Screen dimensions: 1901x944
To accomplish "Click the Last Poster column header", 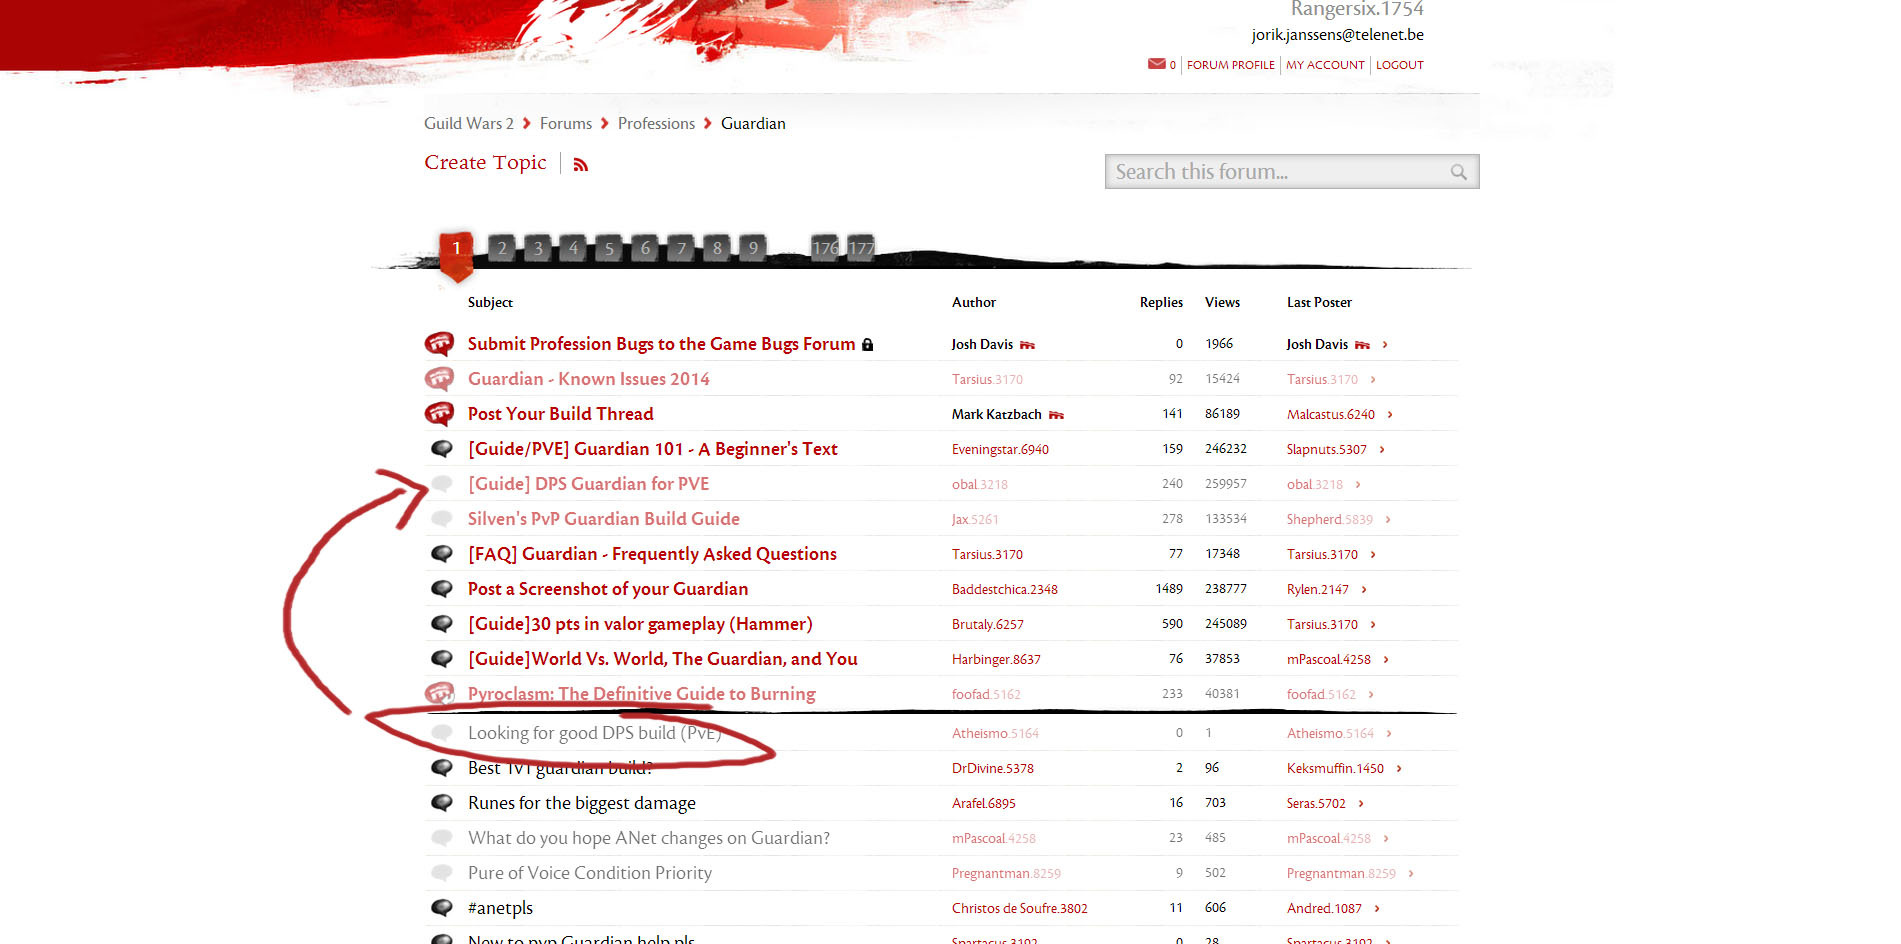I will tap(1319, 302).
